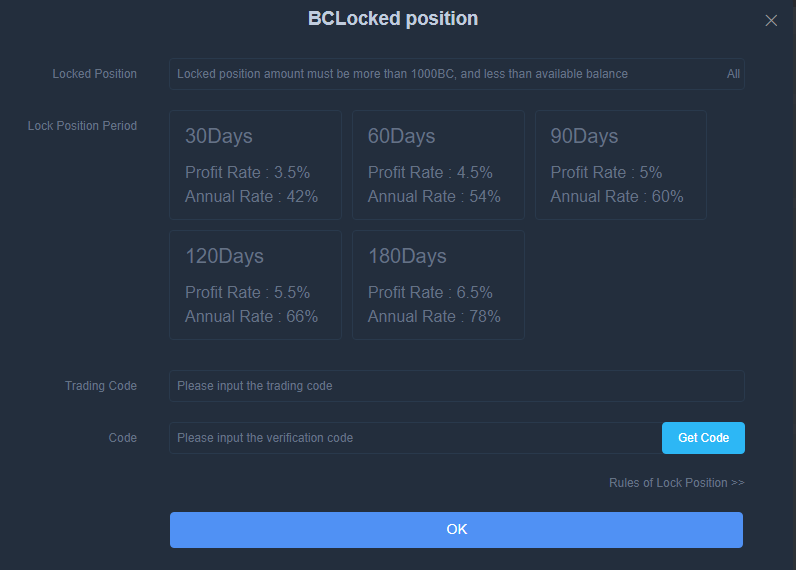Open Rules of Lock Position link
The height and width of the screenshot is (570, 796).
[676, 483]
